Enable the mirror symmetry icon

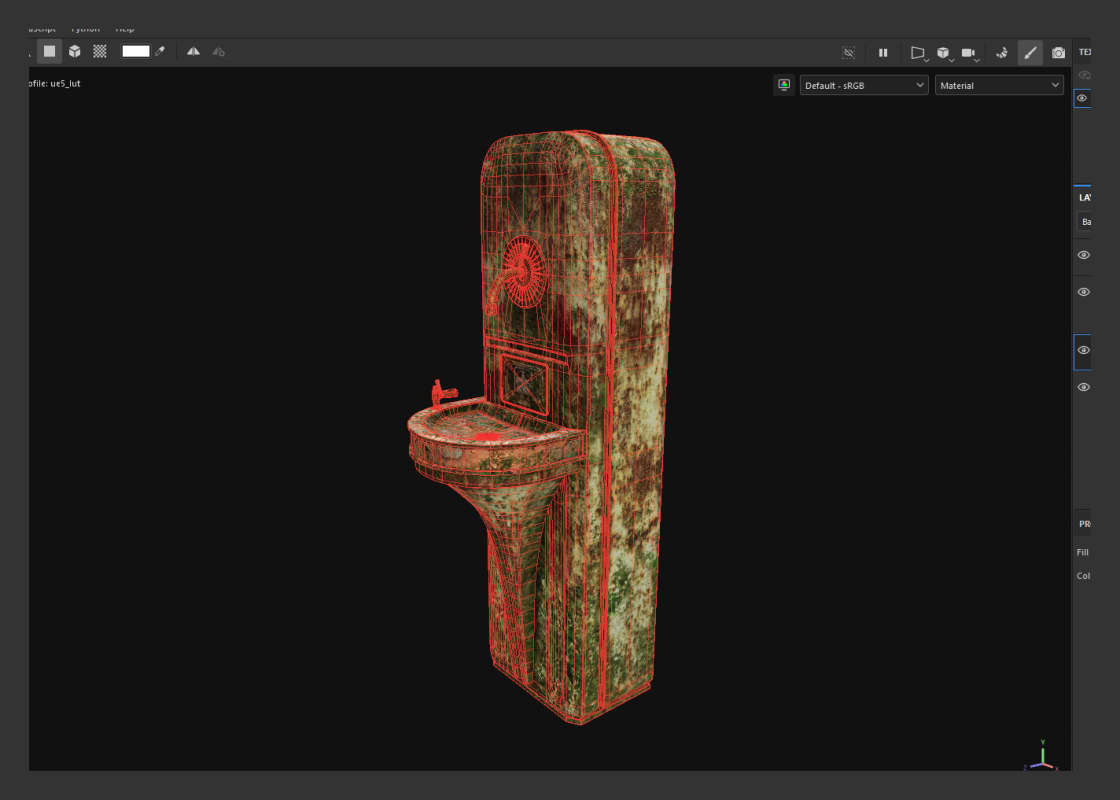(x=193, y=51)
